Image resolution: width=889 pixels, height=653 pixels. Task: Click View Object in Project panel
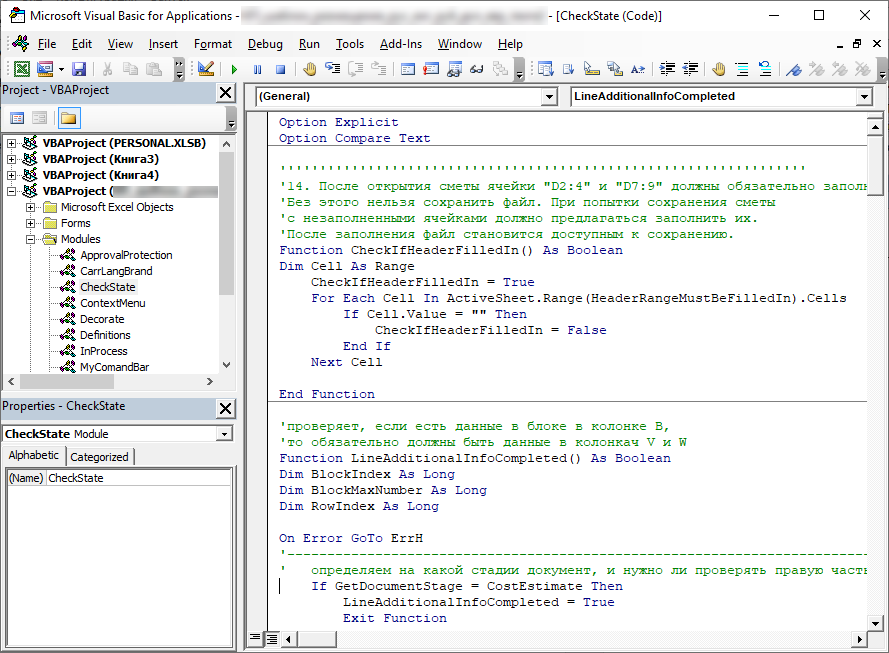[x=40, y=118]
